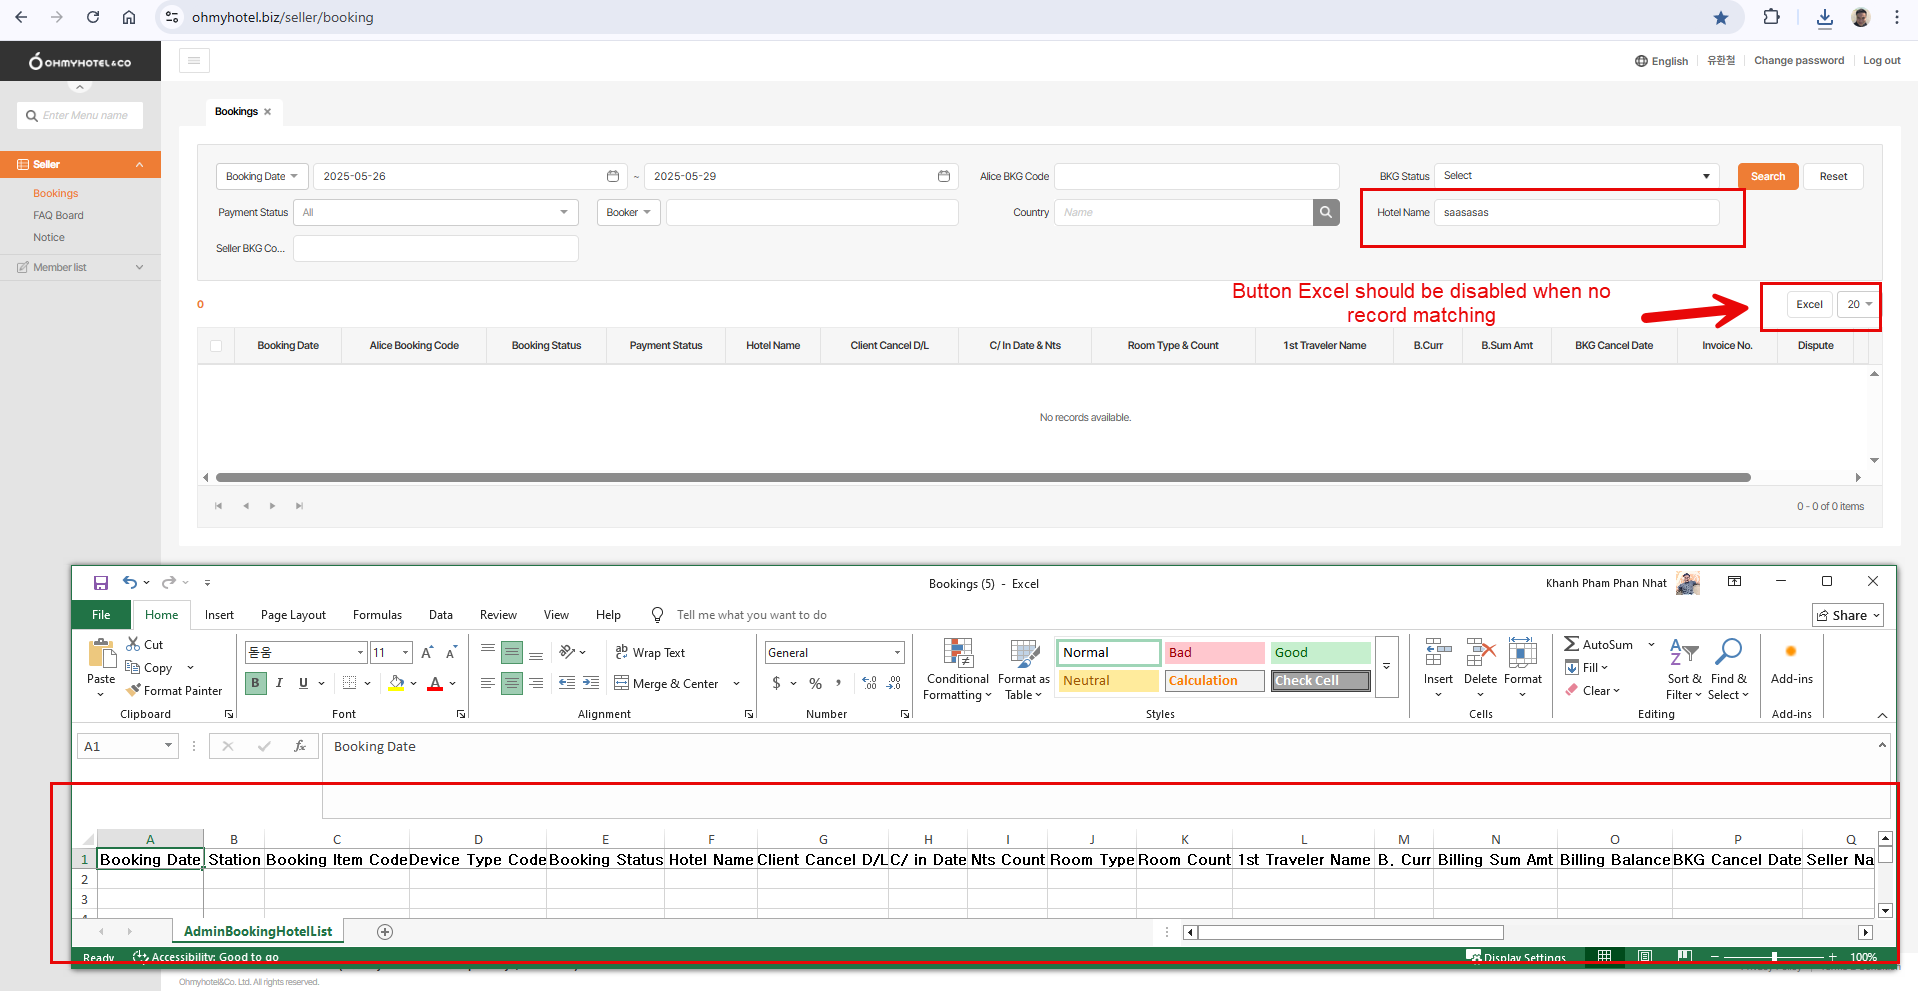The image size is (1918, 991).
Task: Click the Merge & Center icon
Action: pos(621,683)
